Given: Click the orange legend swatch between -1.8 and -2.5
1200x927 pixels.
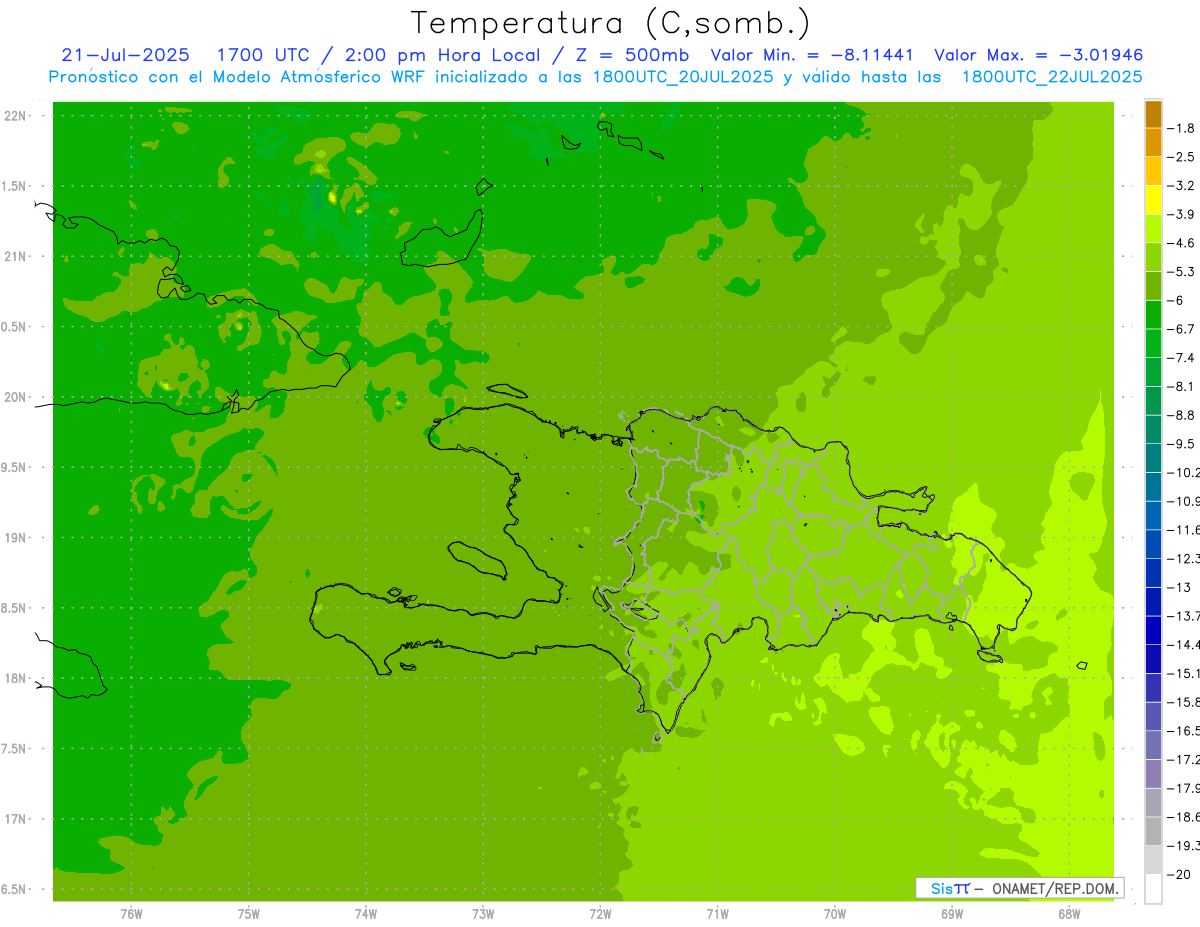Looking at the screenshot, I should [x=1153, y=143].
